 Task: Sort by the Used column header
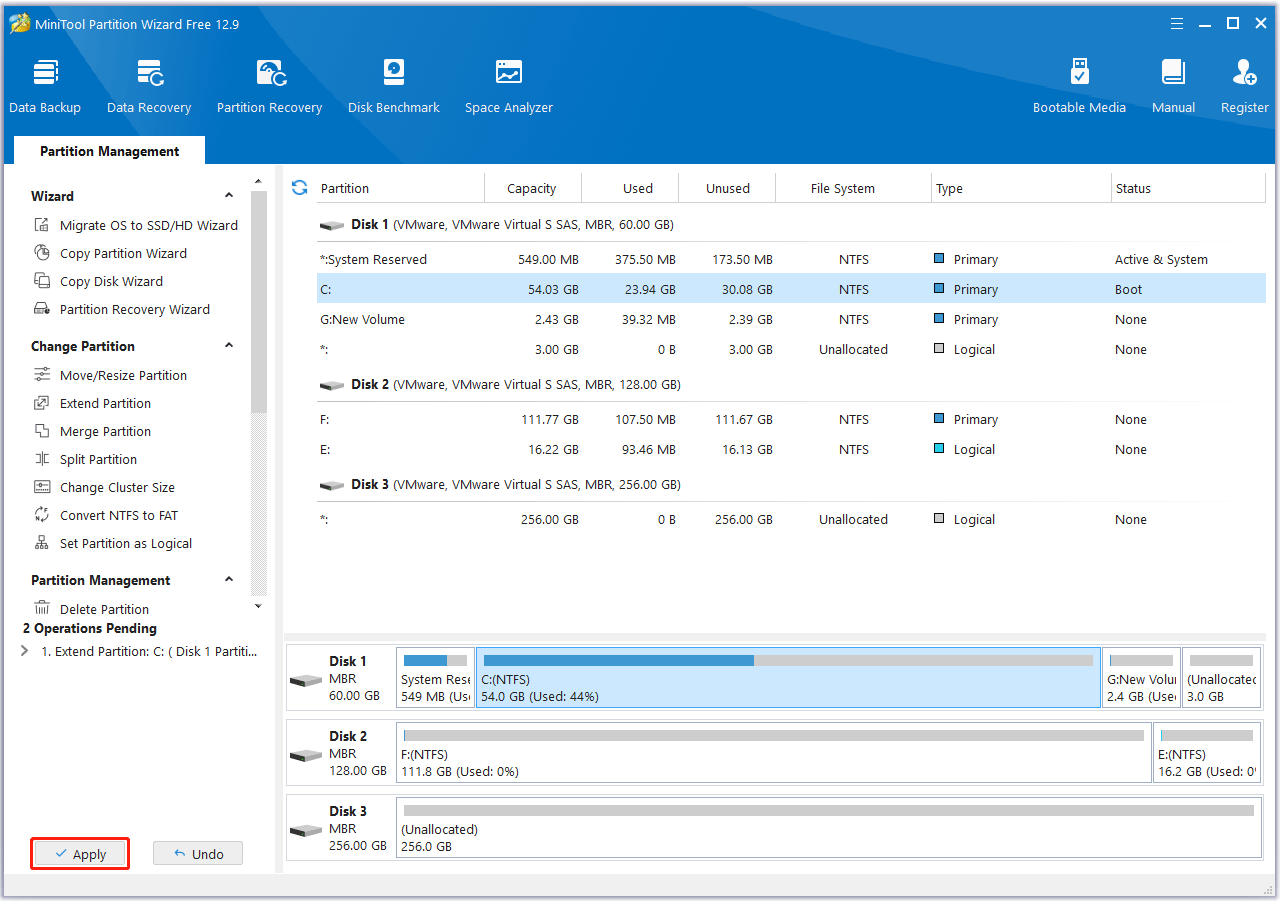[x=630, y=188]
